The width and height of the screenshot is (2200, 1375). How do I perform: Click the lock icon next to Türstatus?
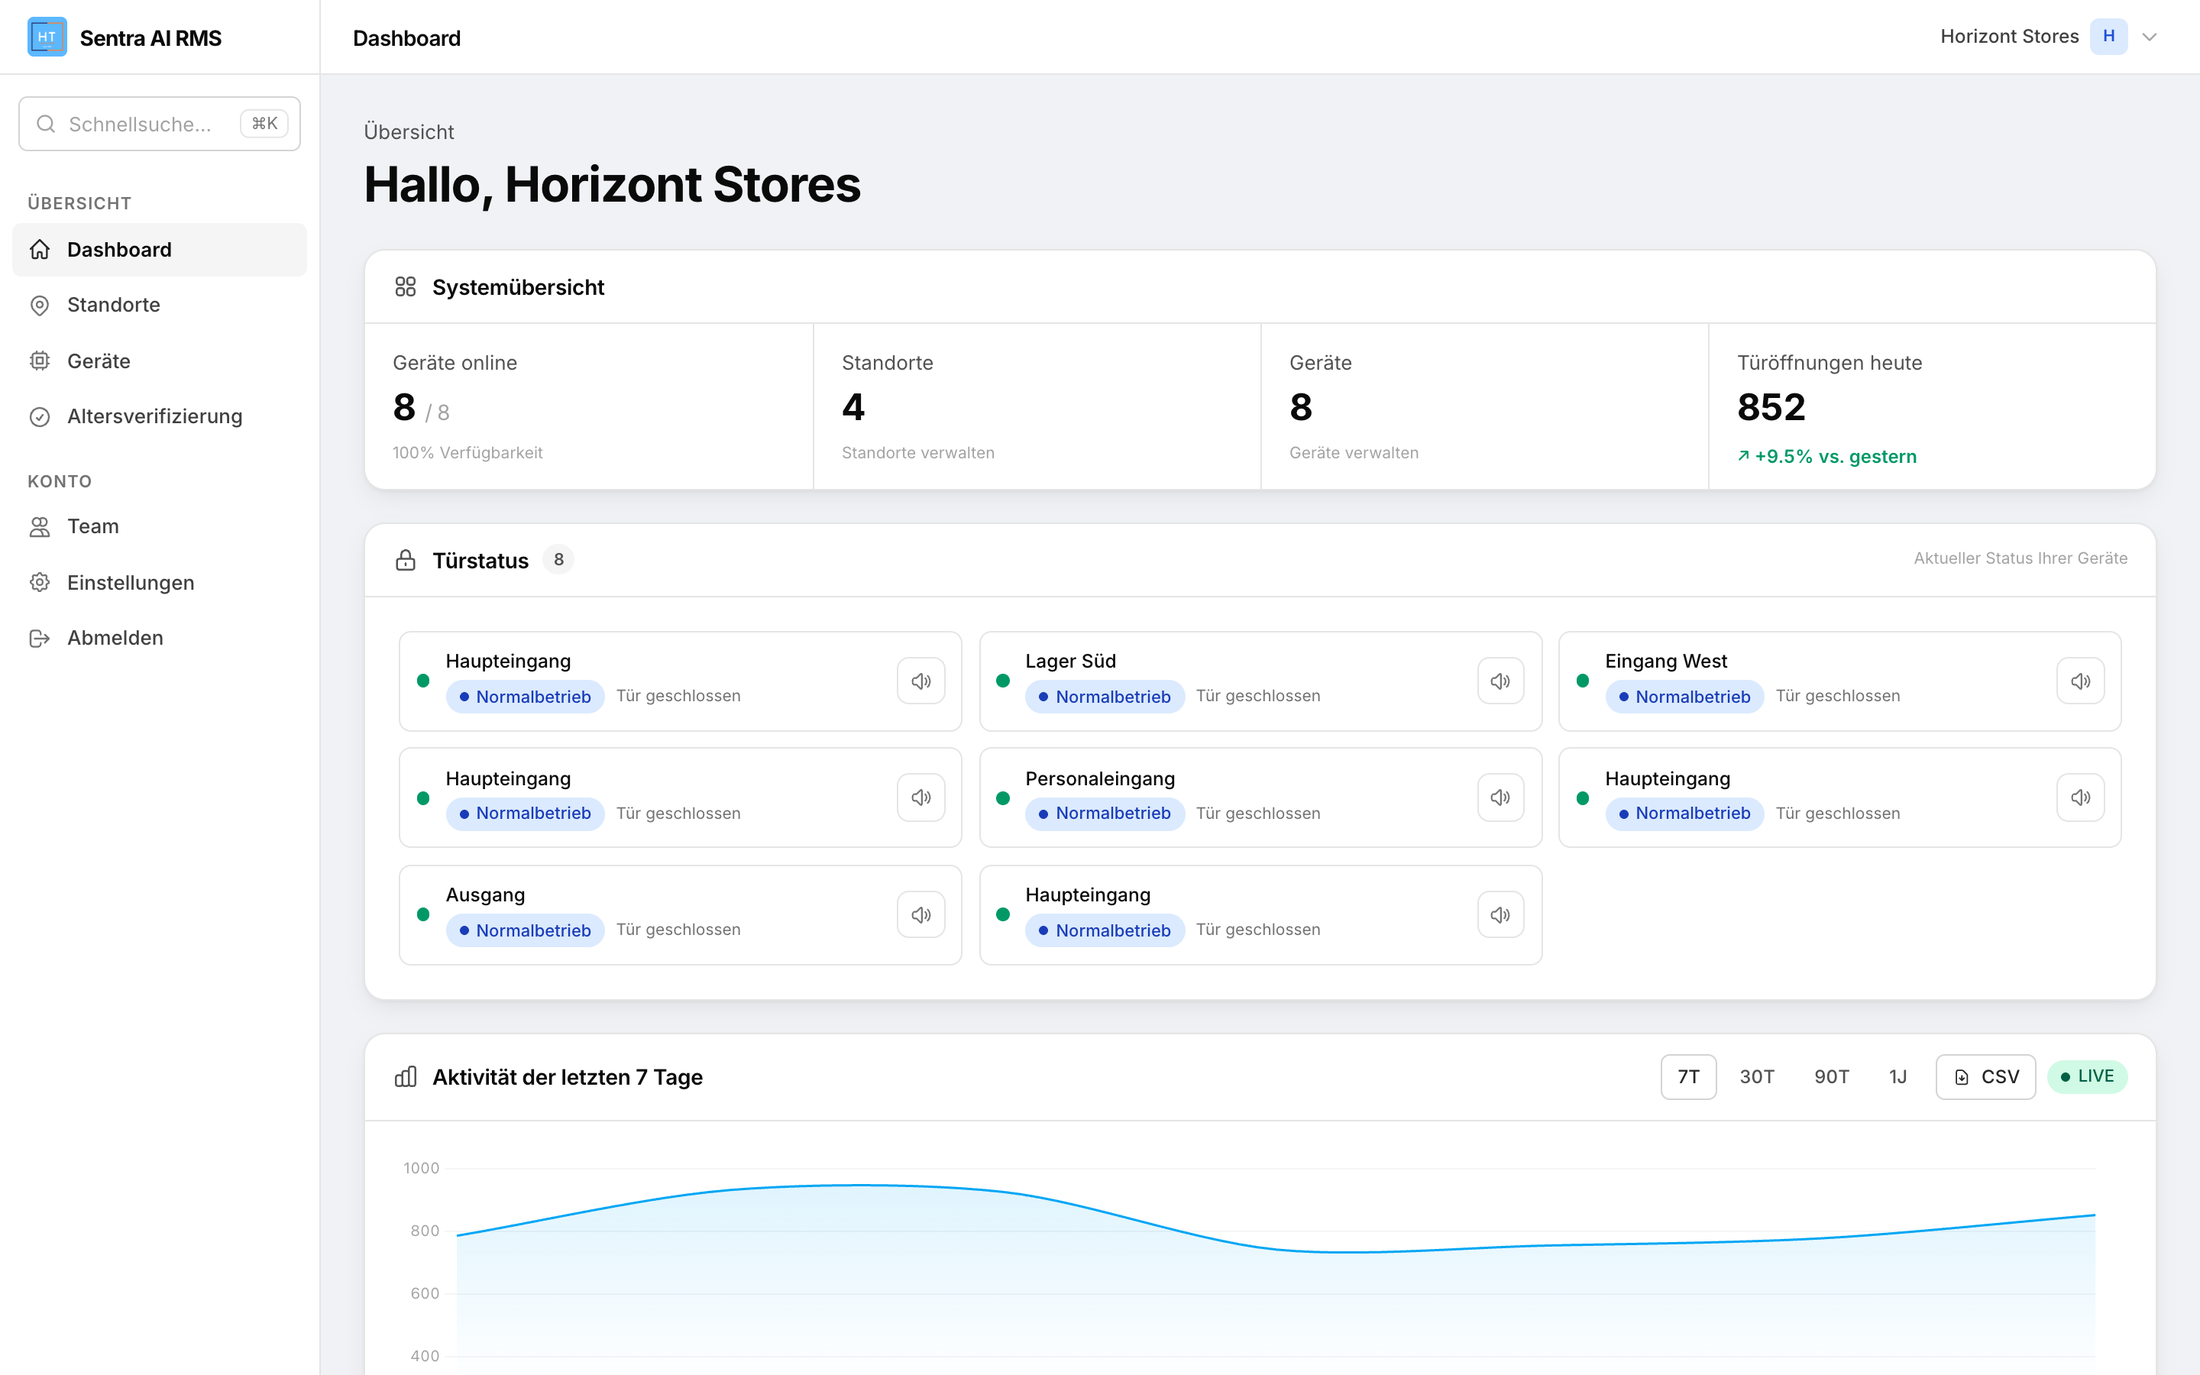[x=405, y=560]
